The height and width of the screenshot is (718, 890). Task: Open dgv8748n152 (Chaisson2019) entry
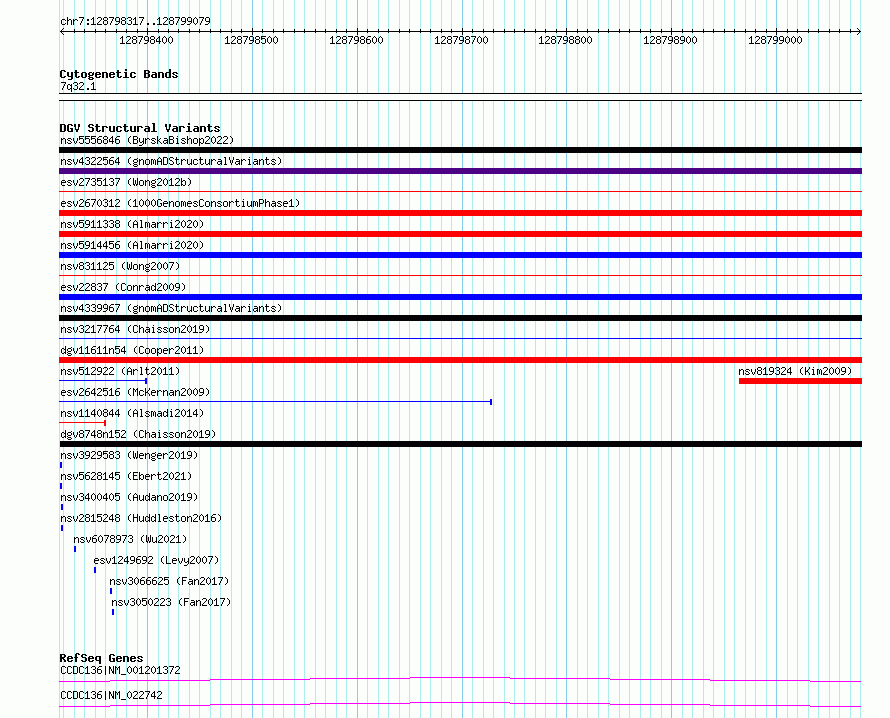coord(138,434)
